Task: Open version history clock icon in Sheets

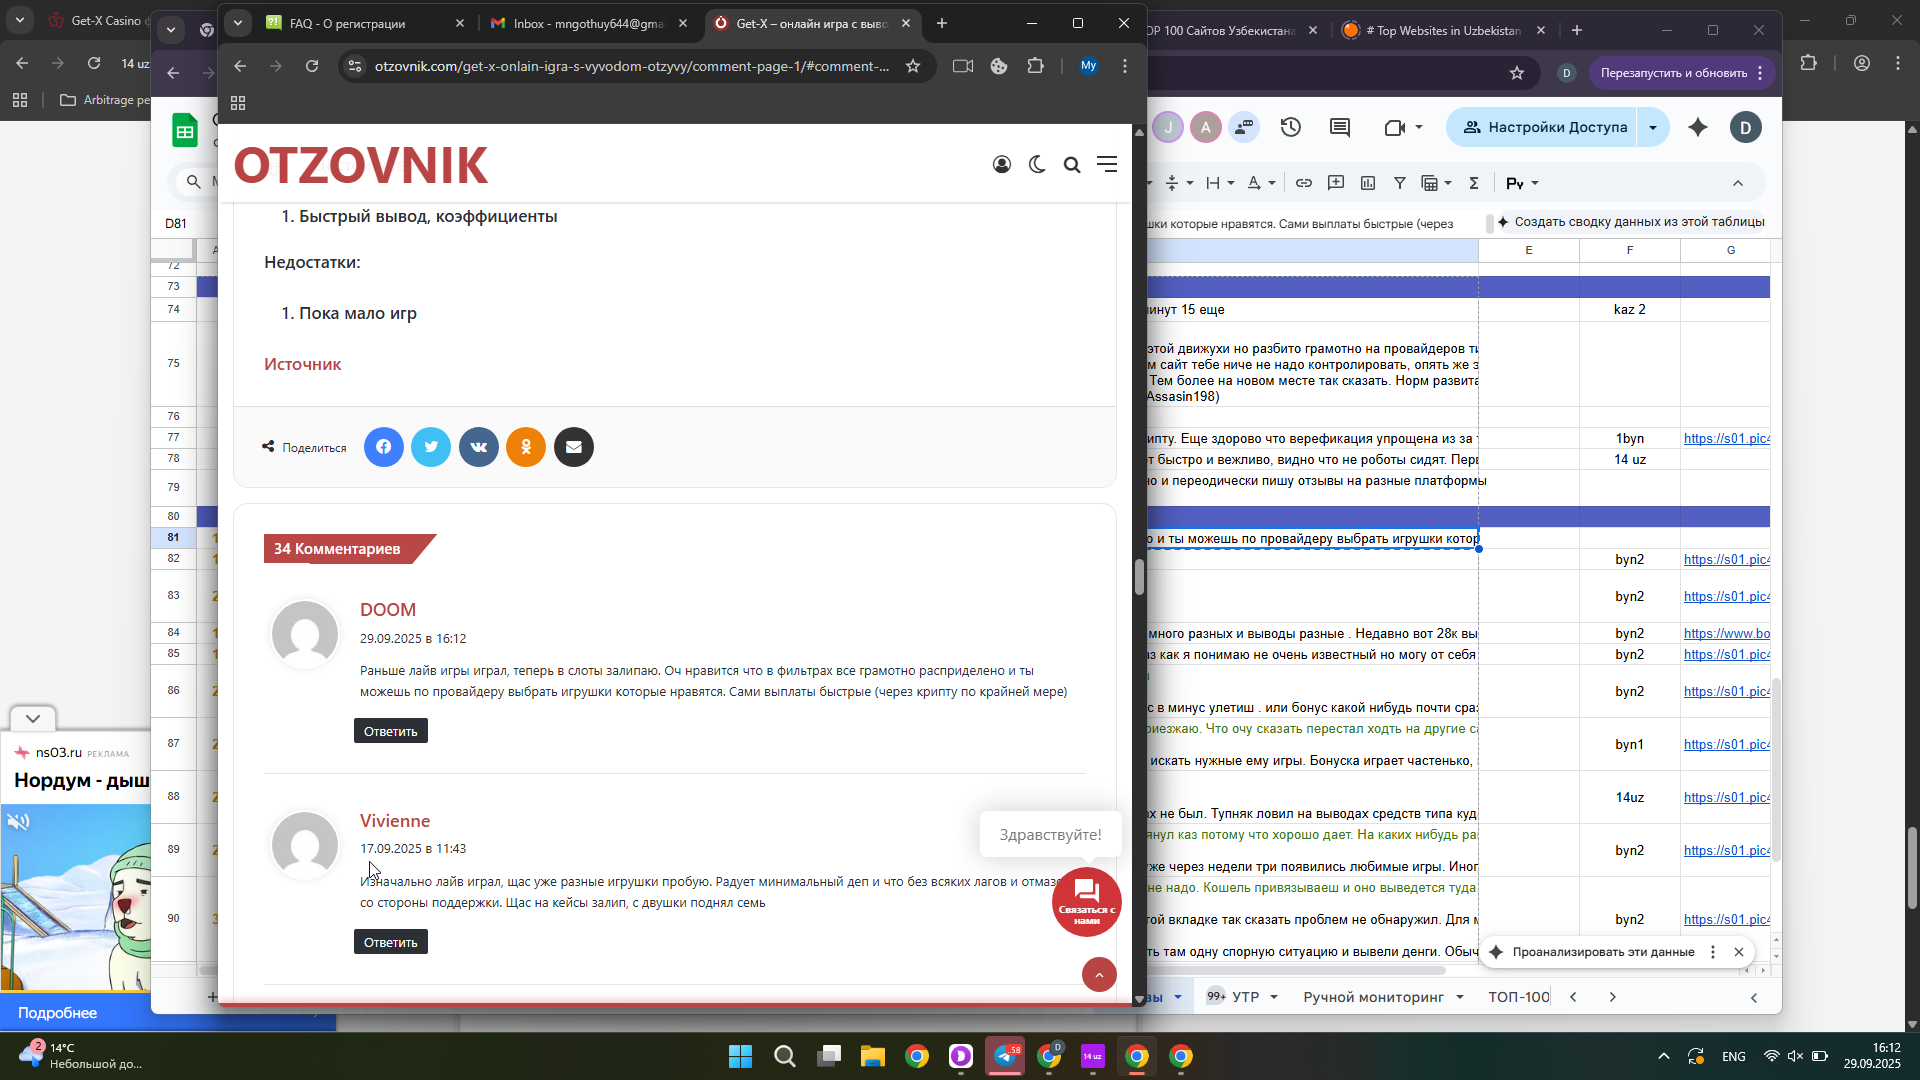Action: pos(1291,127)
